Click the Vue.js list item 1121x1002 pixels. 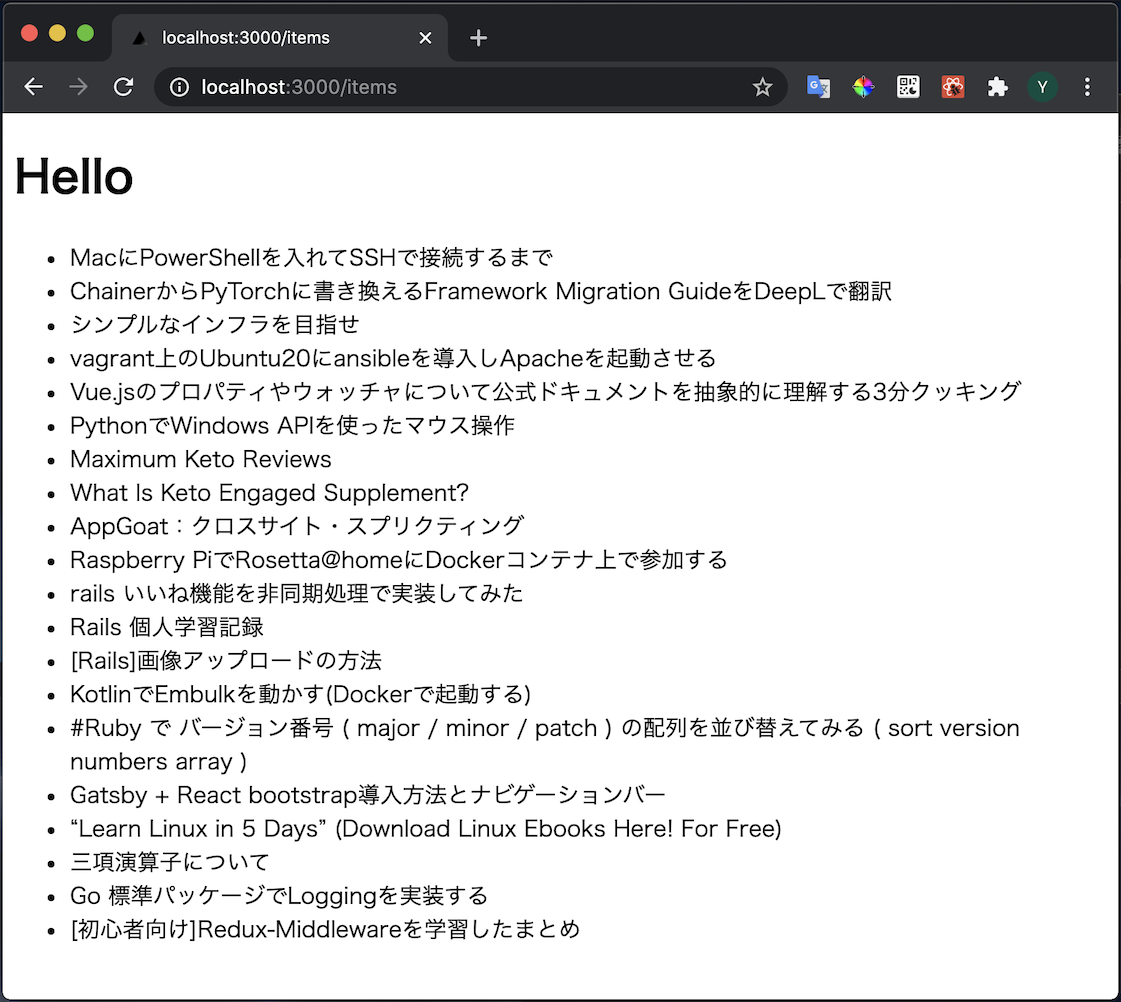545,392
